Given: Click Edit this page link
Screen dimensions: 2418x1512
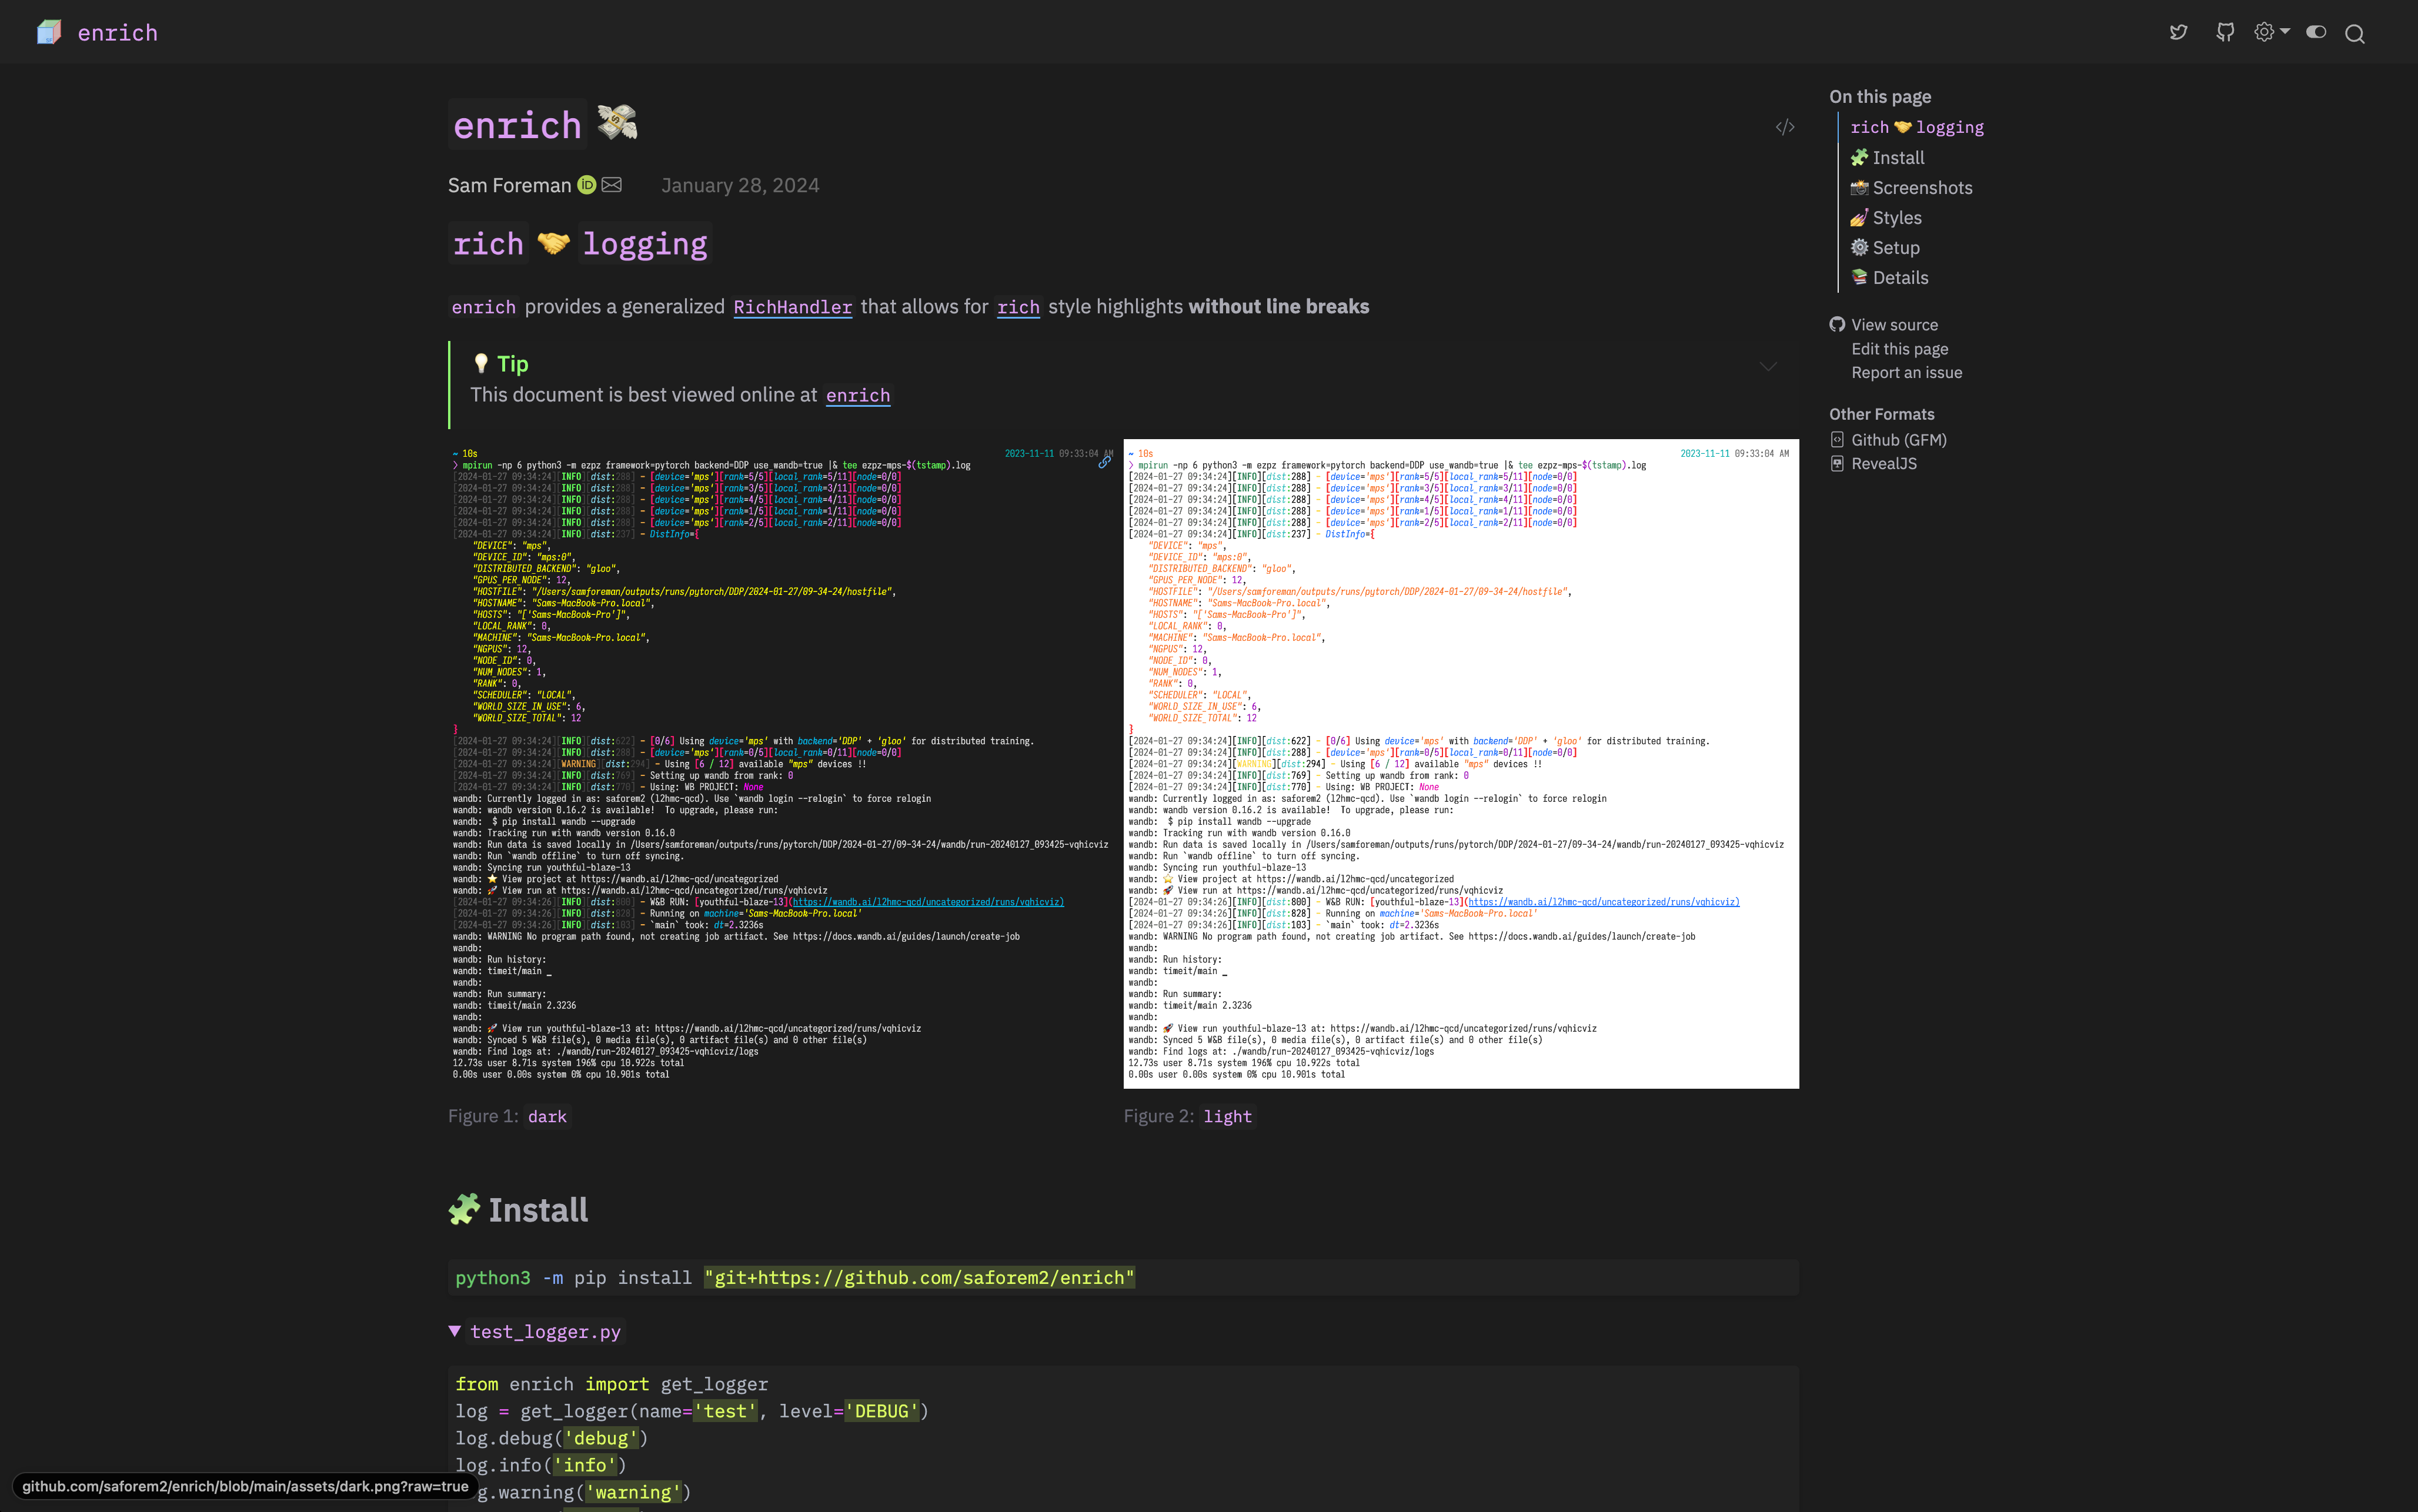Looking at the screenshot, I should click(x=1899, y=349).
